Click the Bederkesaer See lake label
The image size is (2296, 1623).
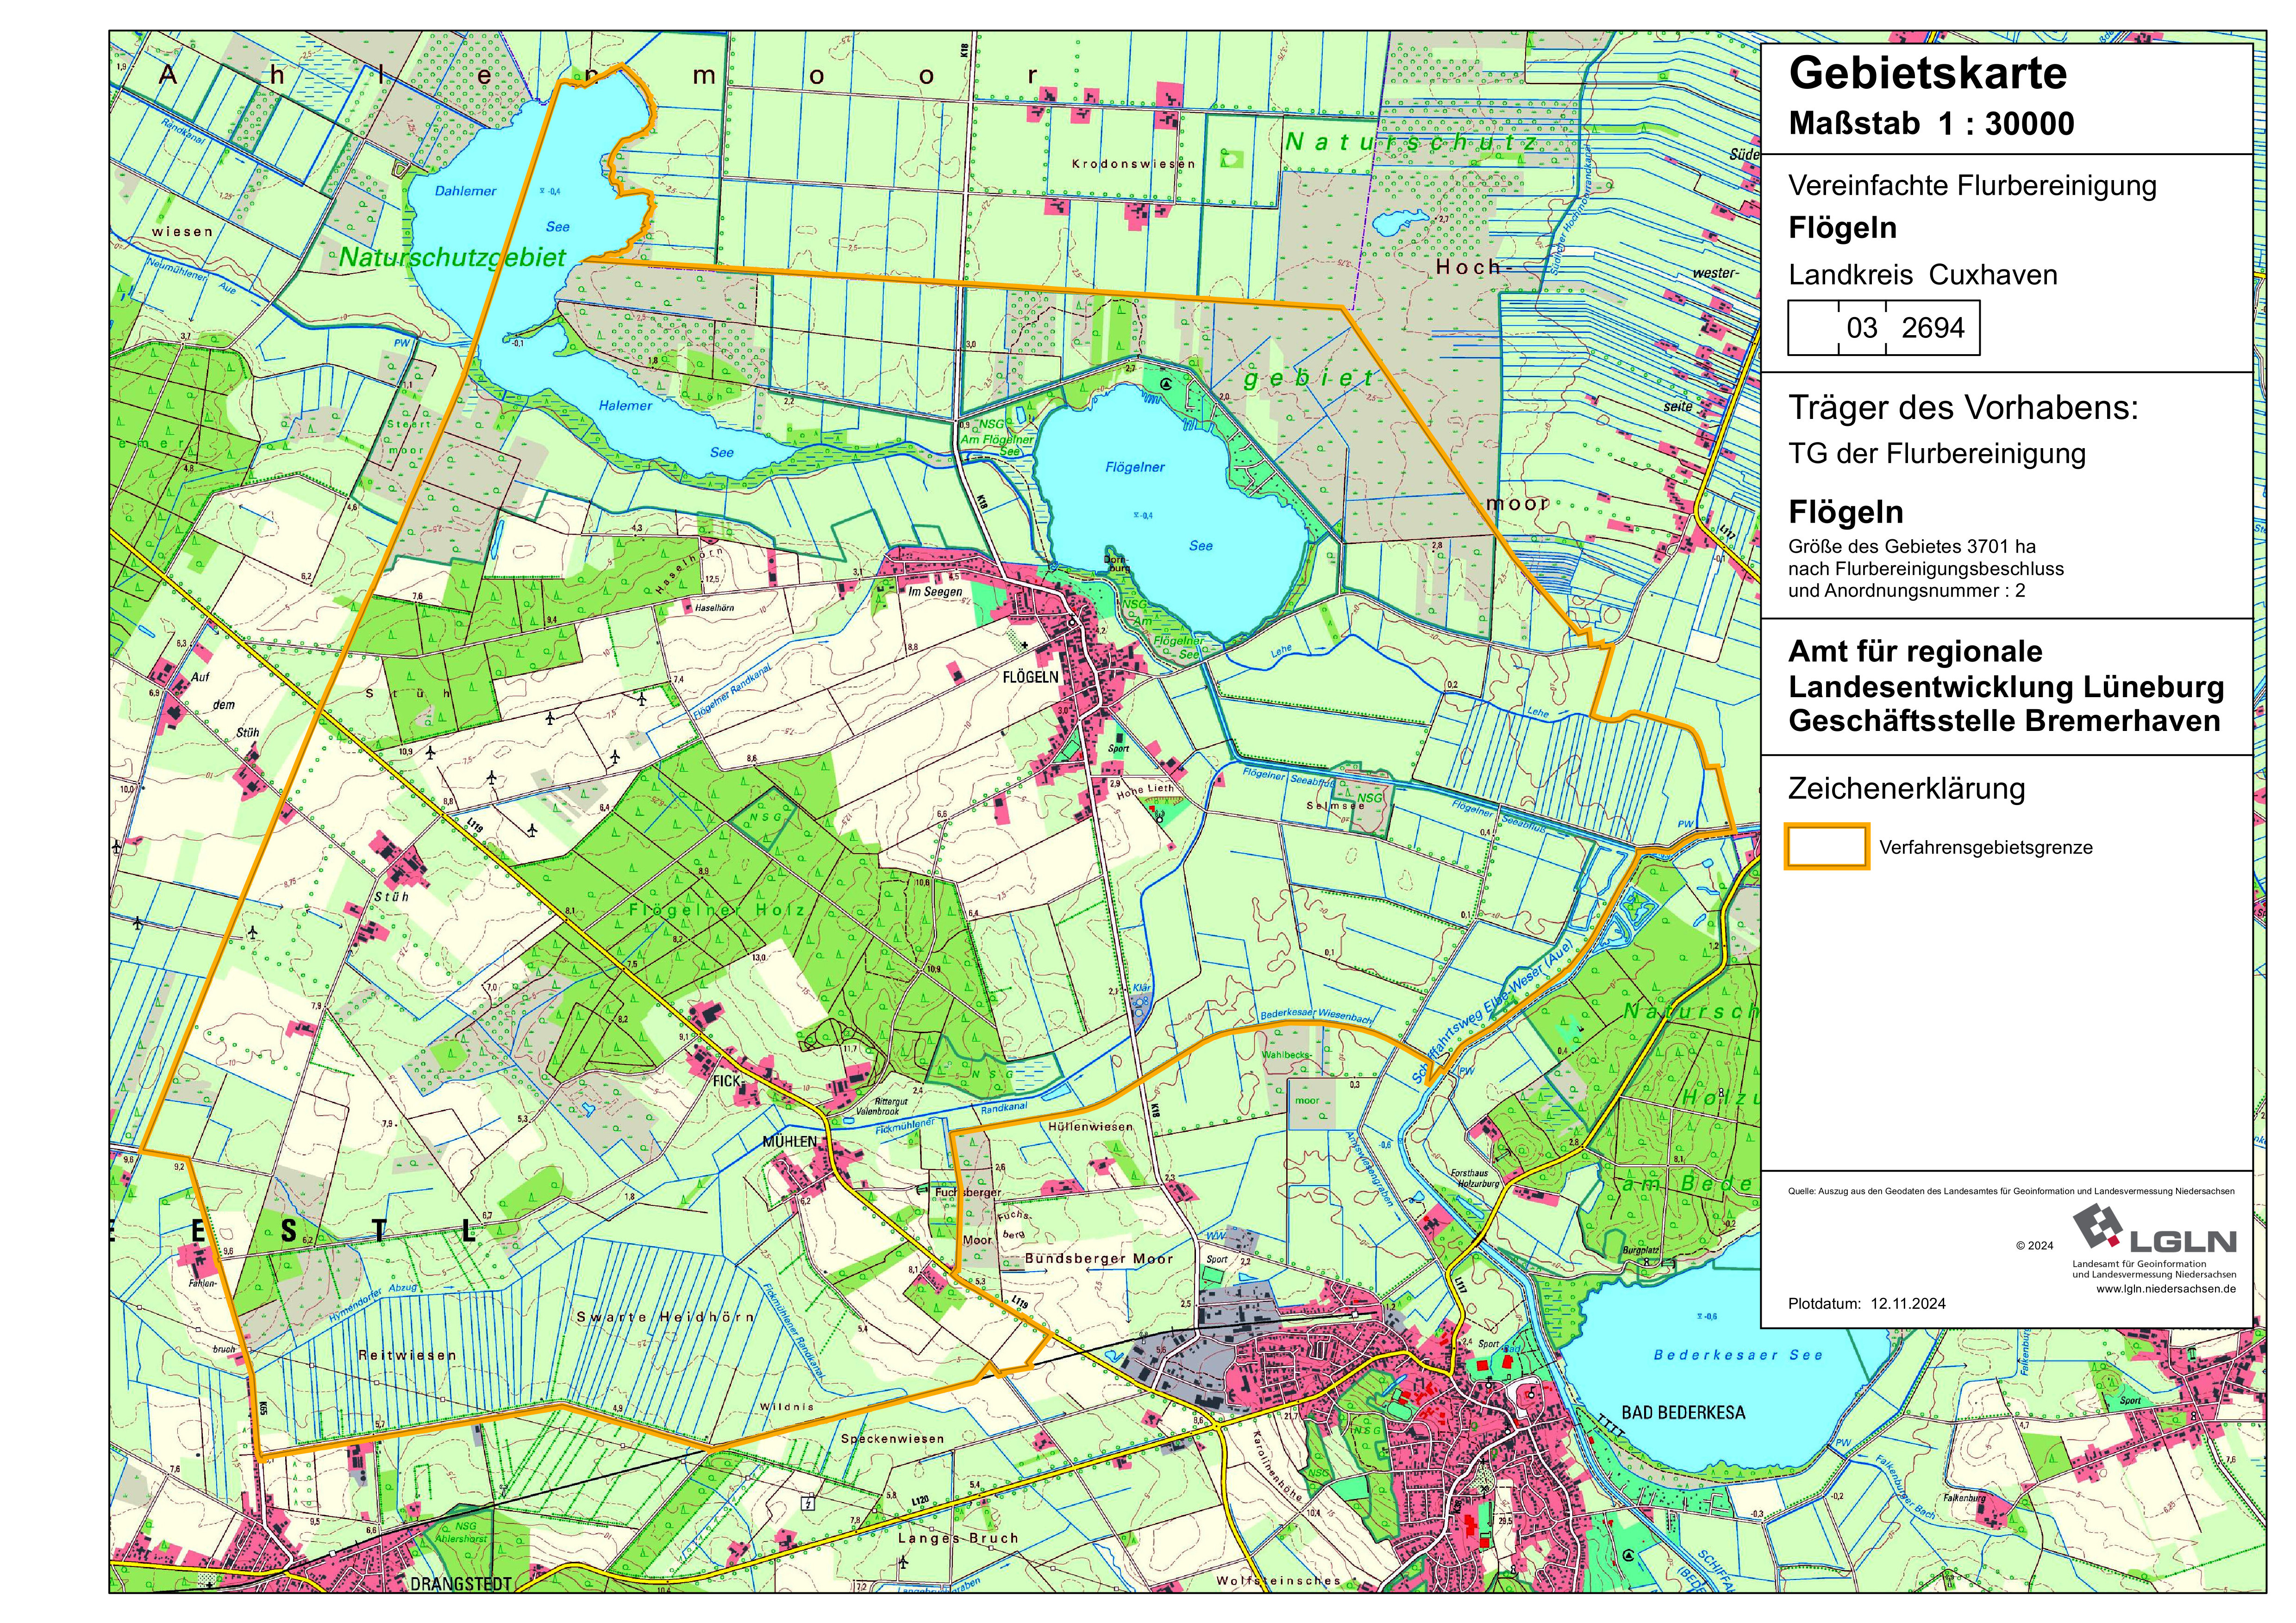pyautogui.click(x=1738, y=1355)
